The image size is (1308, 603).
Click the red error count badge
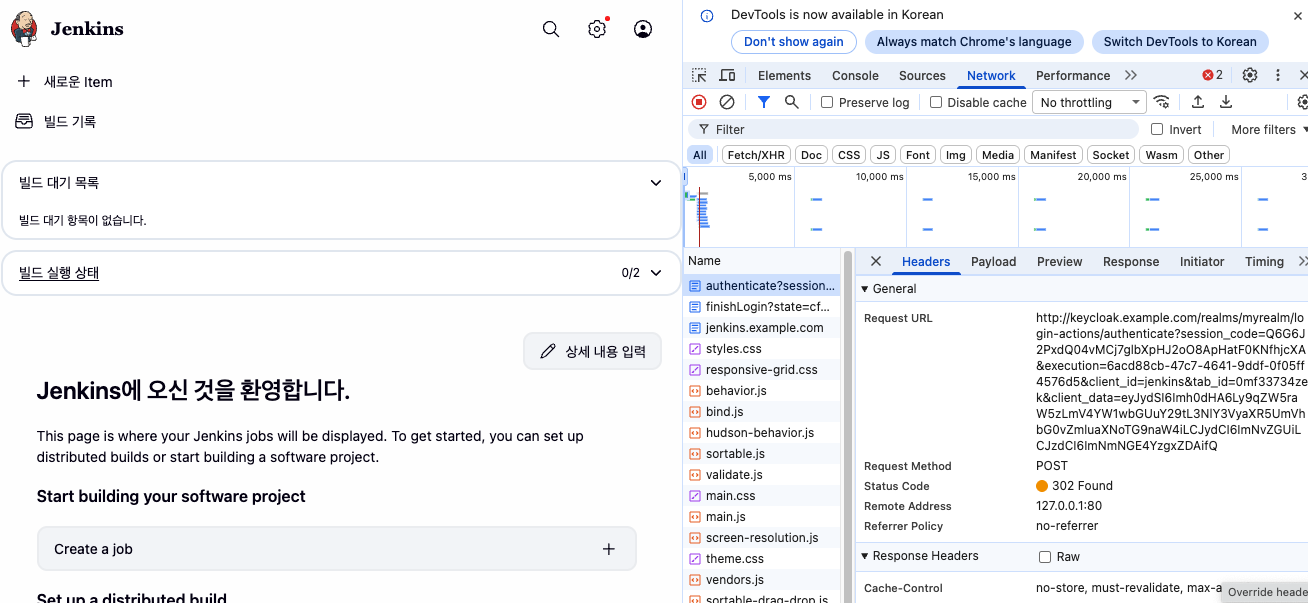click(1213, 75)
